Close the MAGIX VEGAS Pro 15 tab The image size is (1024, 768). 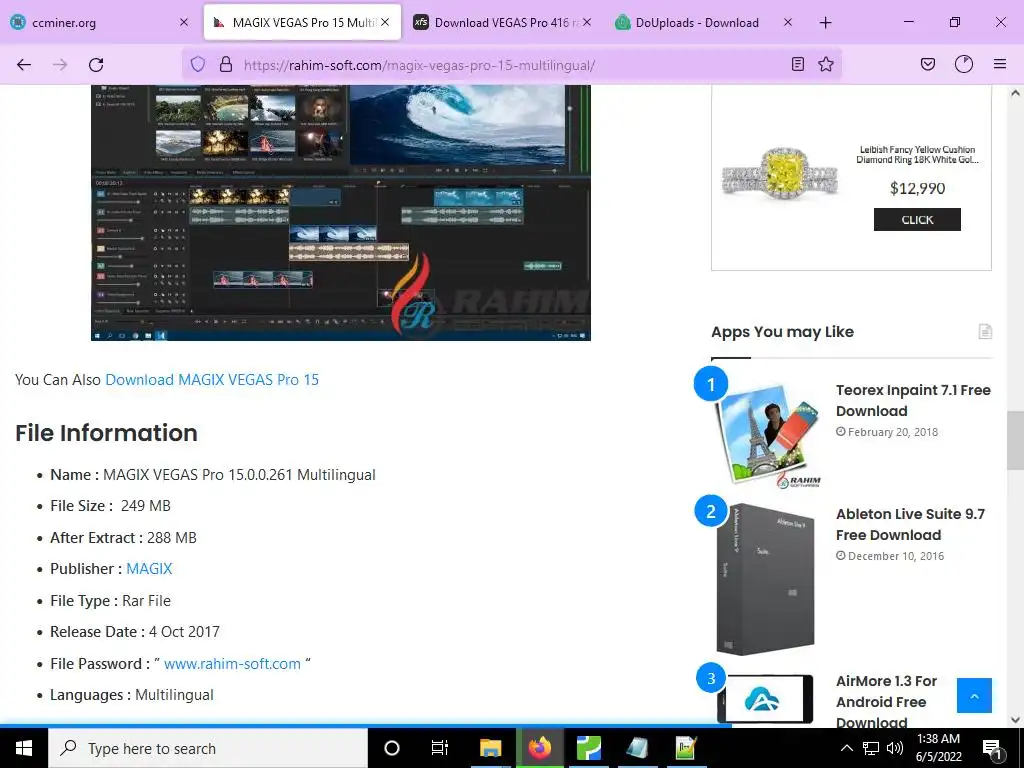click(x=385, y=22)
